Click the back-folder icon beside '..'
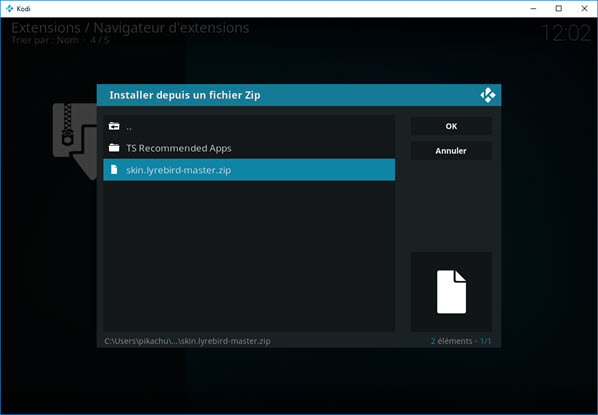The height and width of the screenshot is (415, 598). [x=114, y=126]
